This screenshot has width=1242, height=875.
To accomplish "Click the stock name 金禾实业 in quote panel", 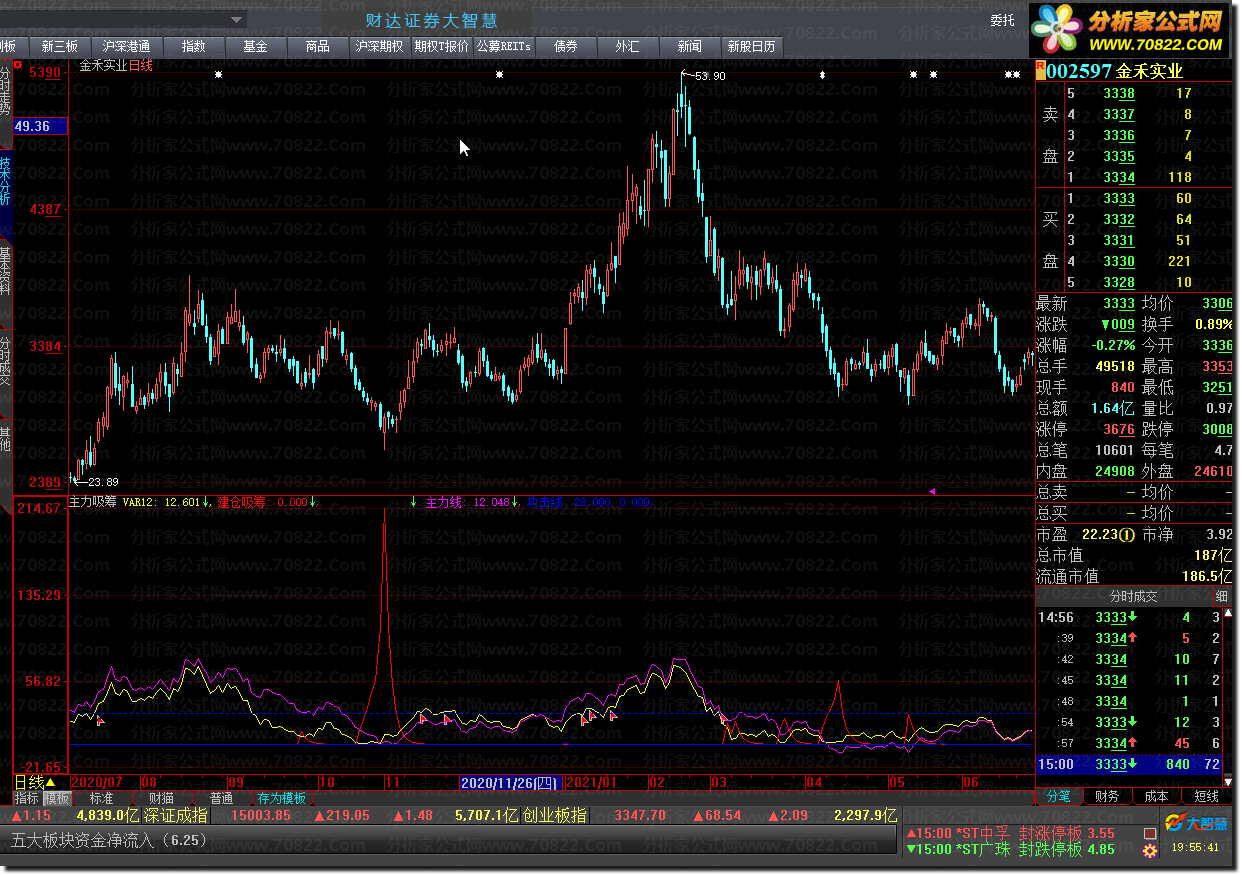I will [x=1150, y=71].
